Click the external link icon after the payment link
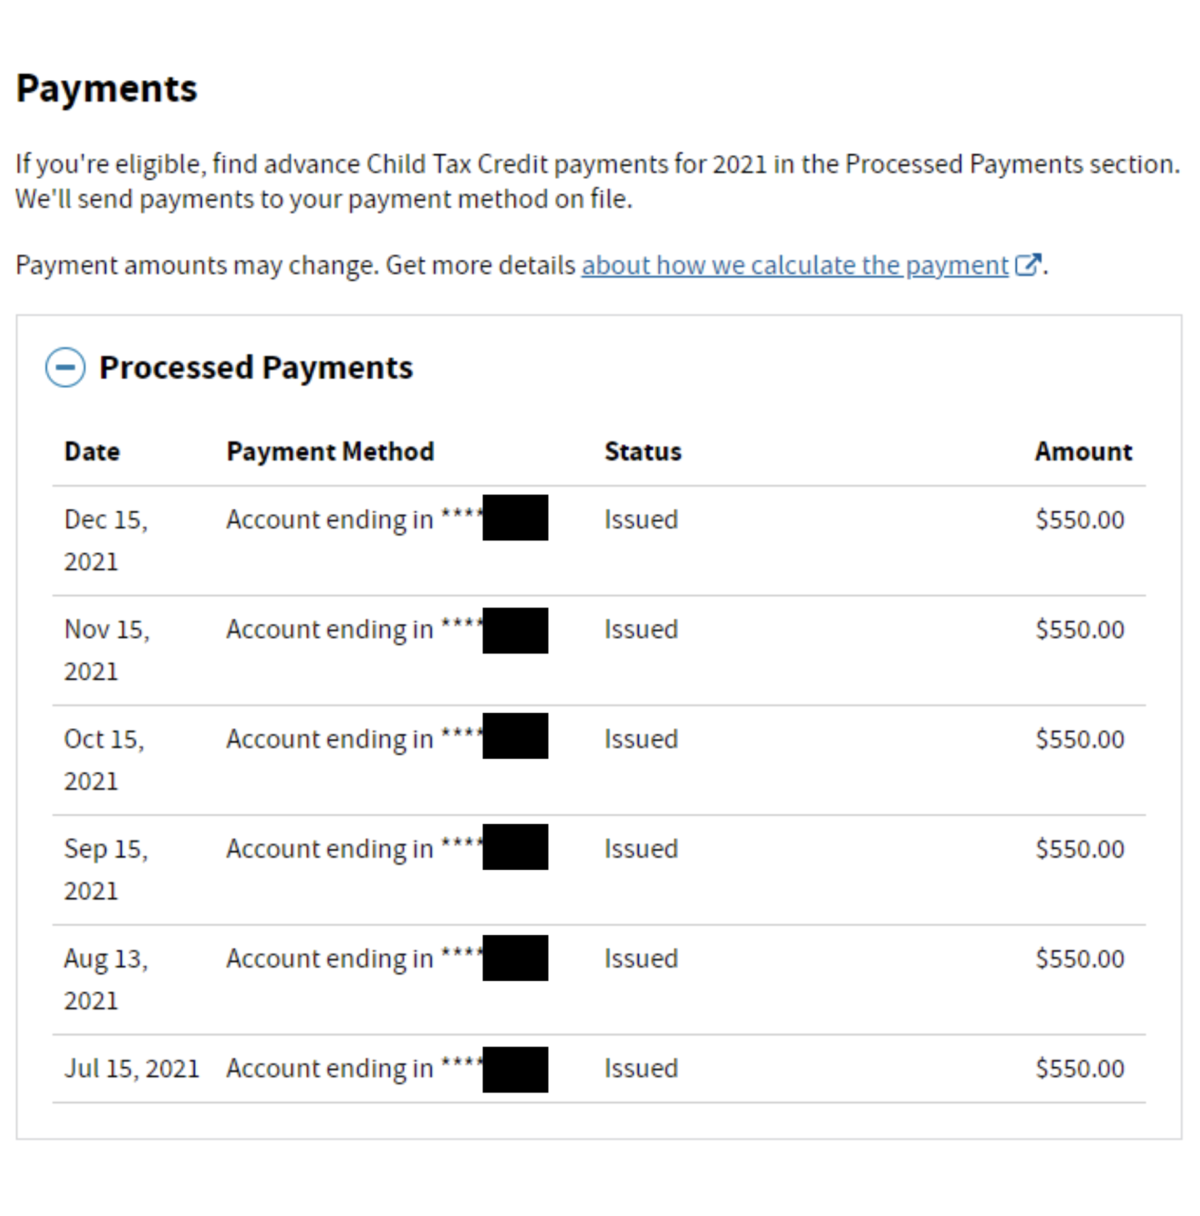Screen dimensions: 1200x1216 (x=1028, y=264)
